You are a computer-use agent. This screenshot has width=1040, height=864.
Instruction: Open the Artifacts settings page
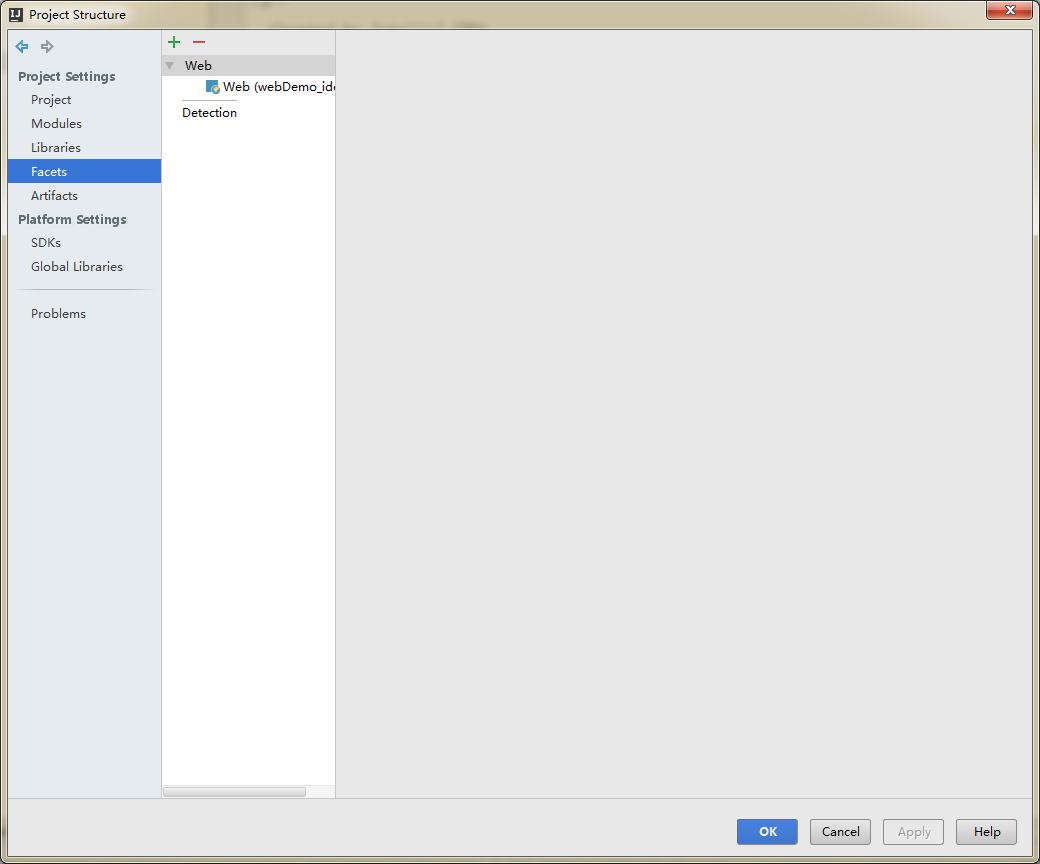click(54, 196)
